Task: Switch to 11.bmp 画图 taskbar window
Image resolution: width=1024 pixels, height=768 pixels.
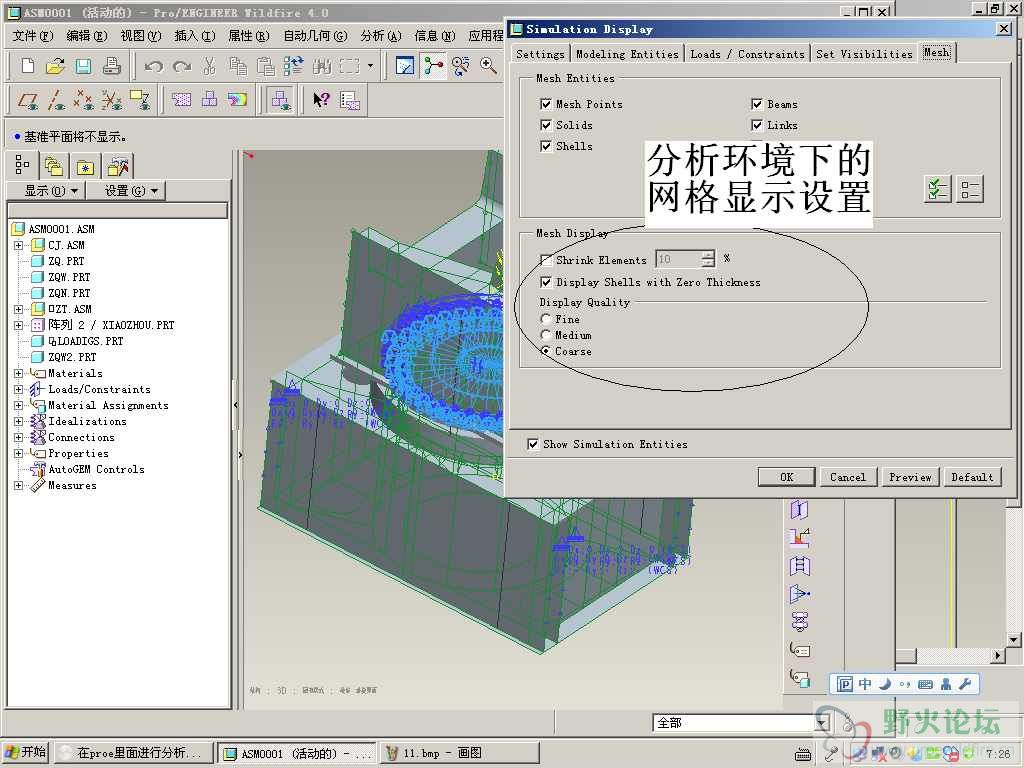Action: point(460,753)
